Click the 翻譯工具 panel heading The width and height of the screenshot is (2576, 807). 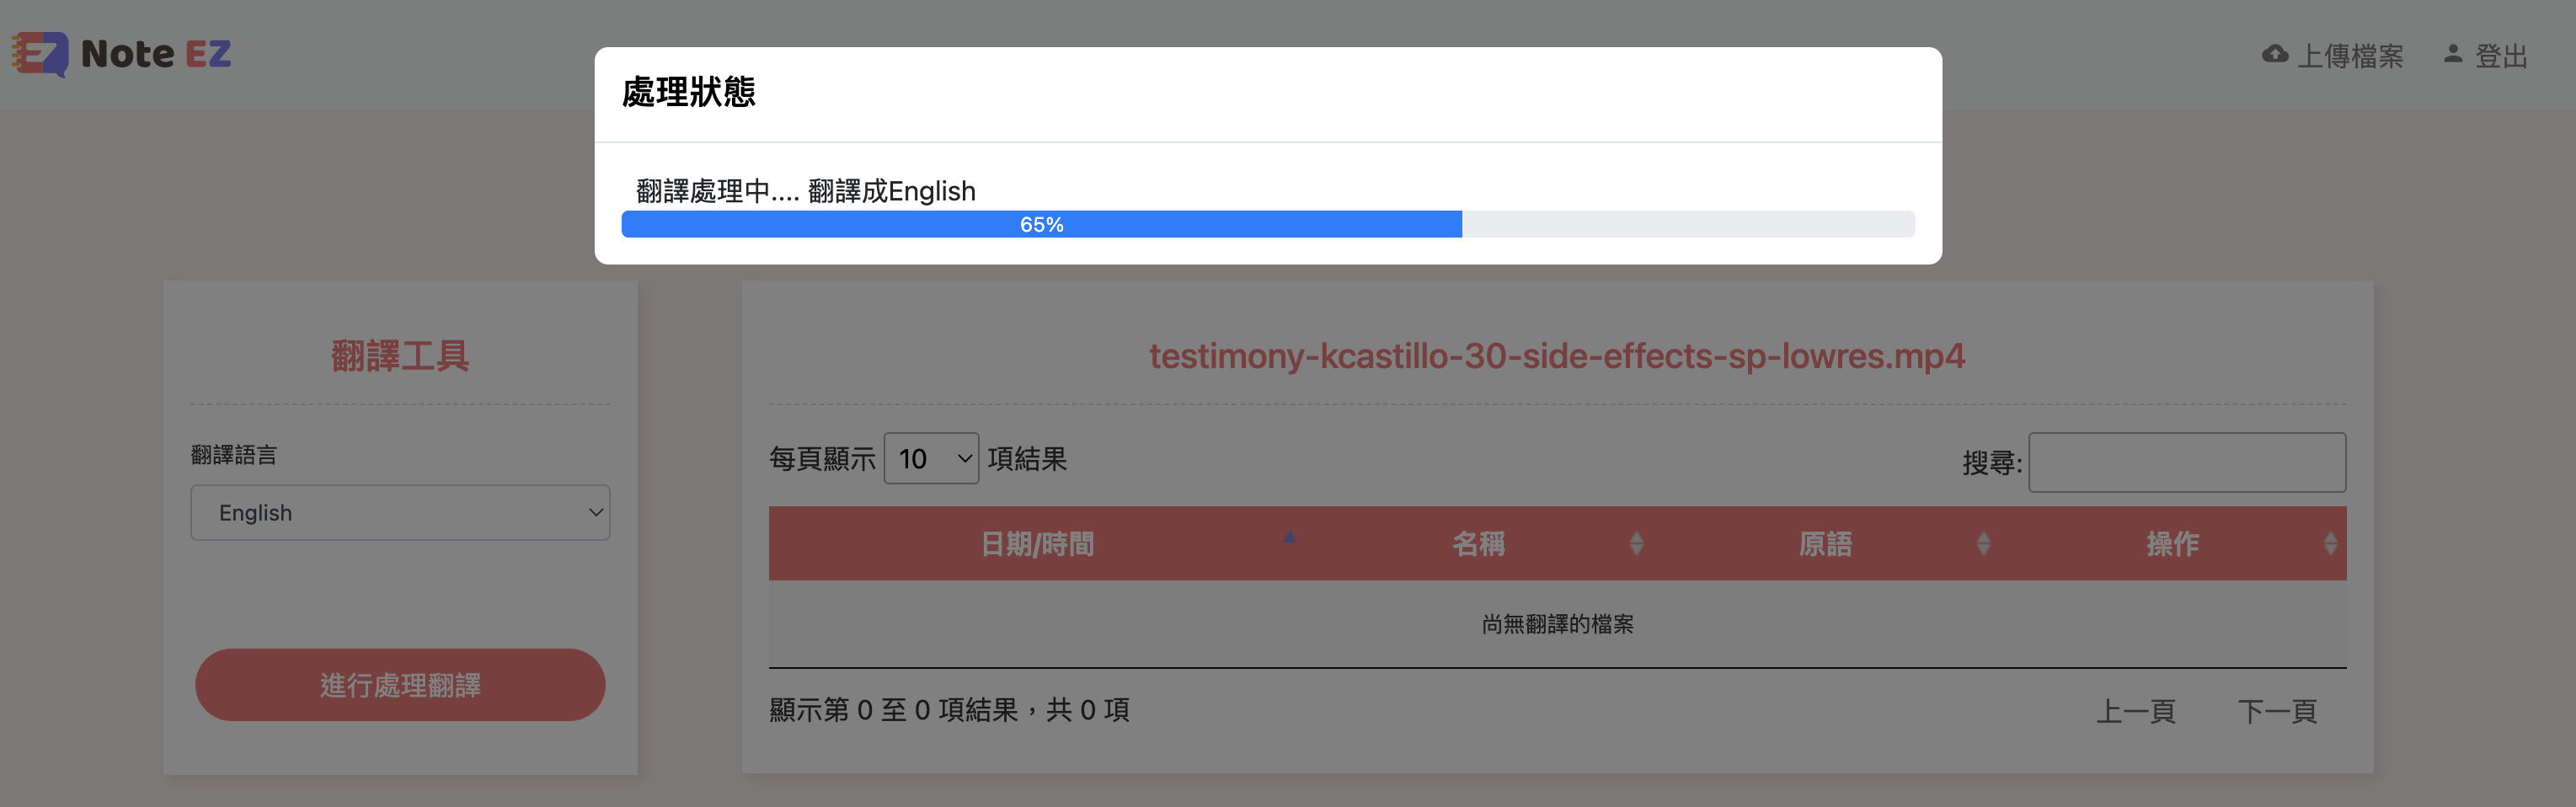click(x=400, y=356)
